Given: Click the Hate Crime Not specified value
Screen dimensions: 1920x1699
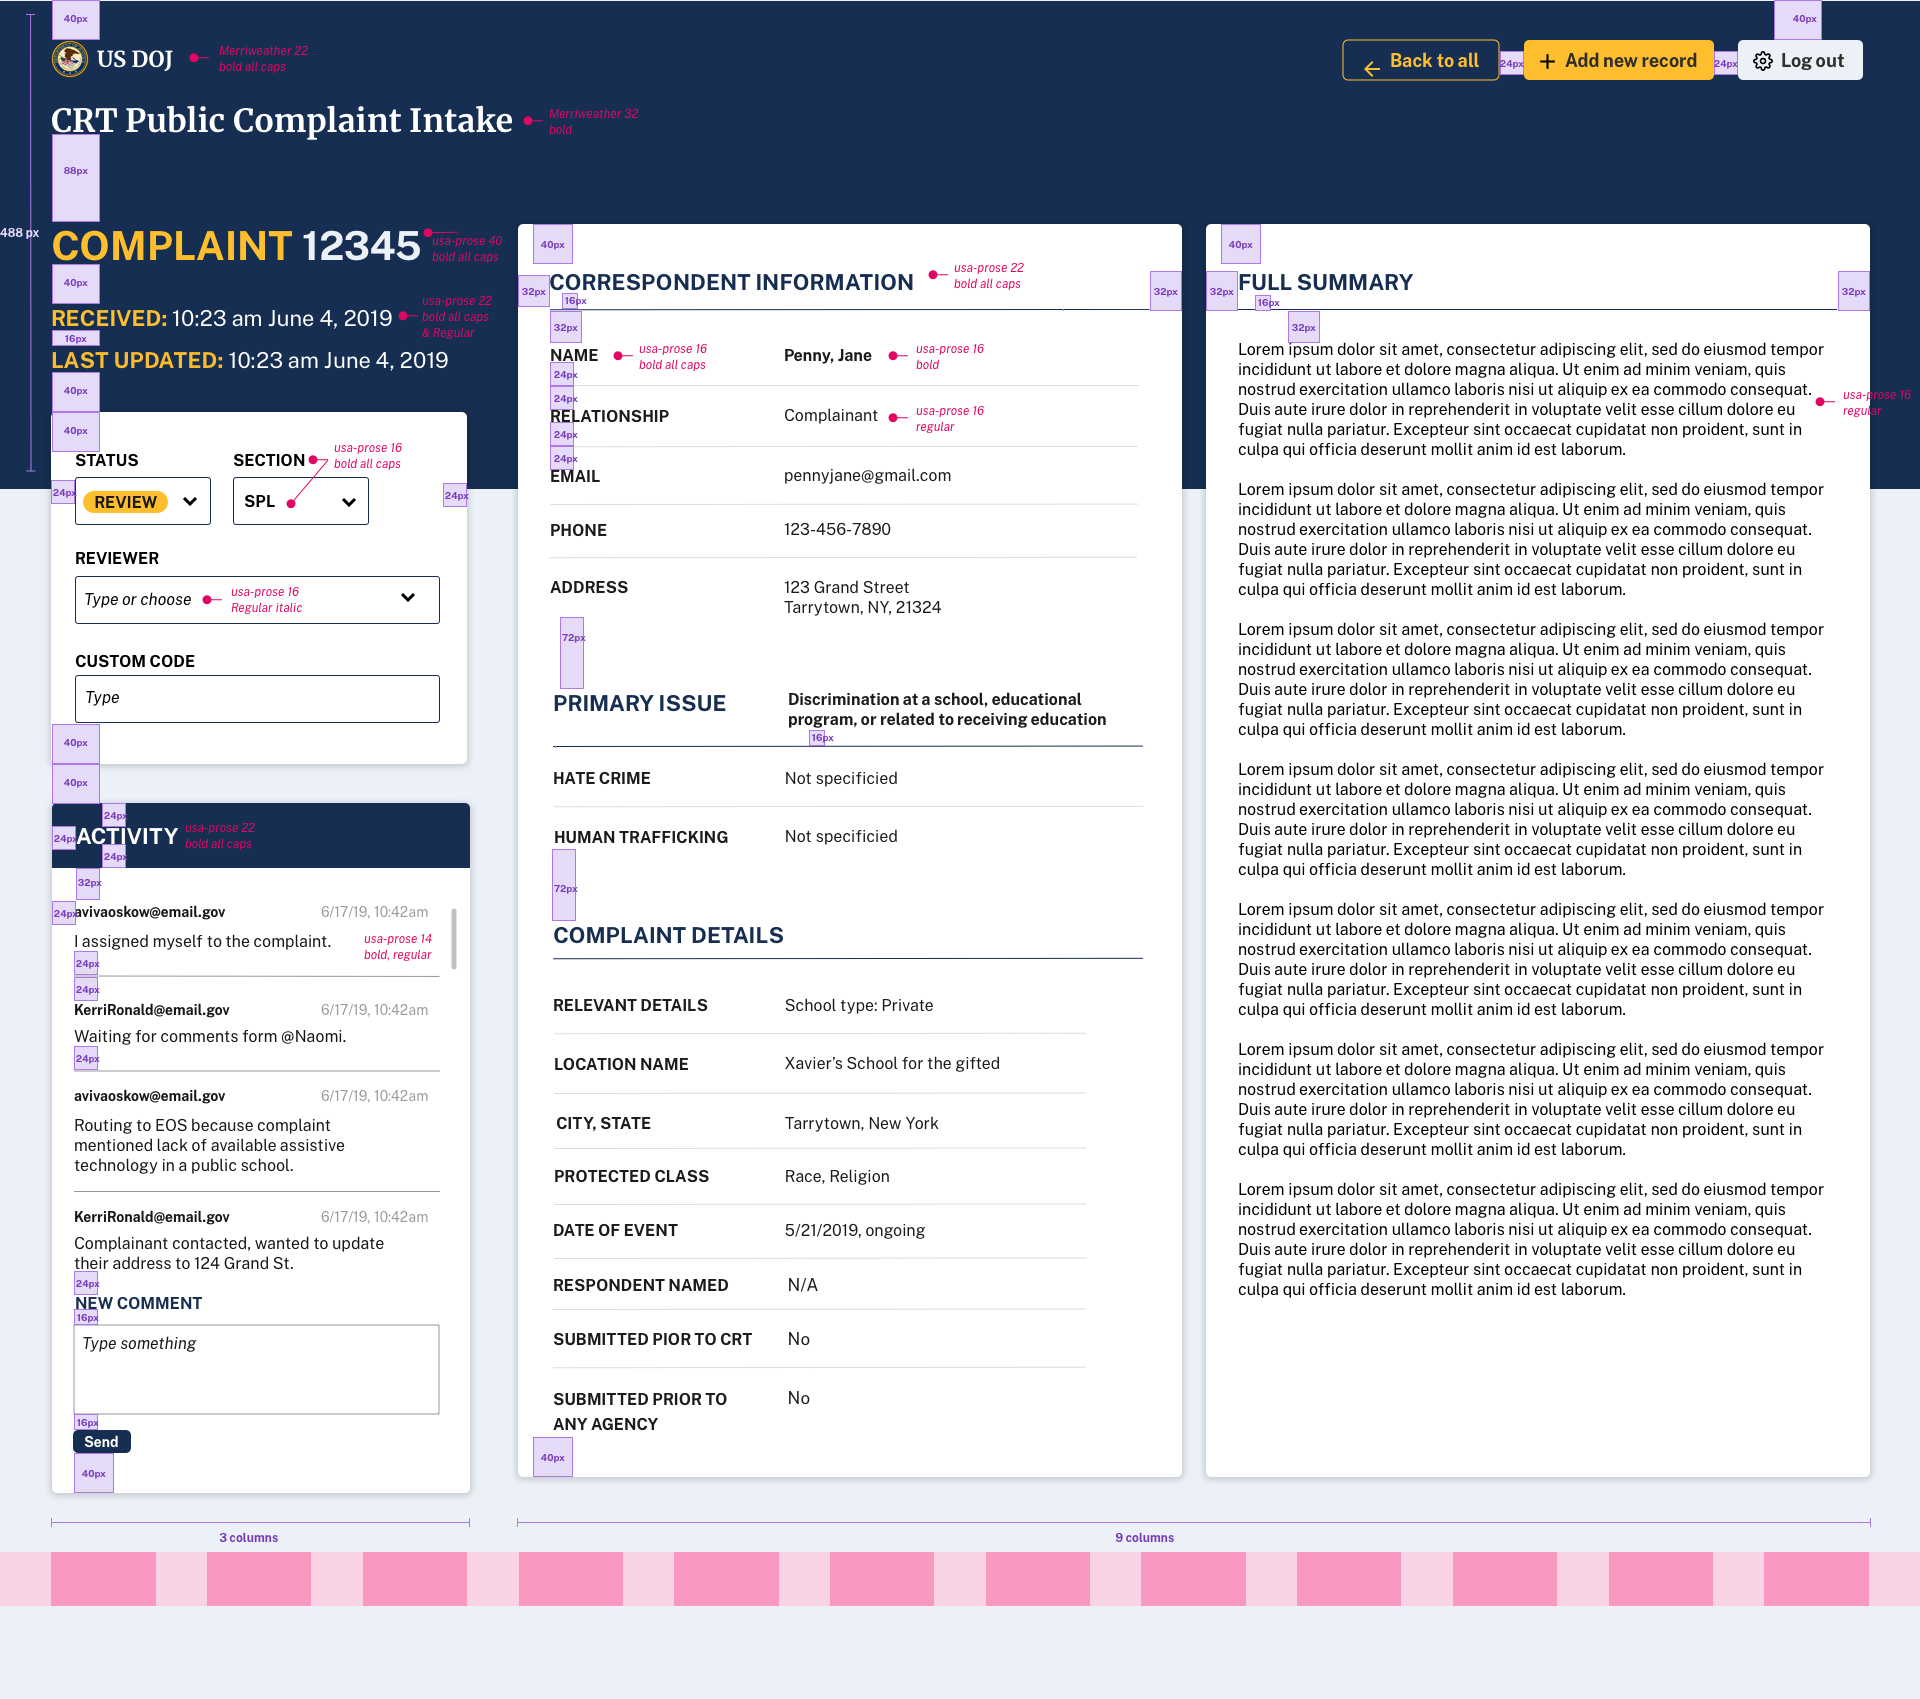Looking at the screenshot, I should (x=841, y=778).
